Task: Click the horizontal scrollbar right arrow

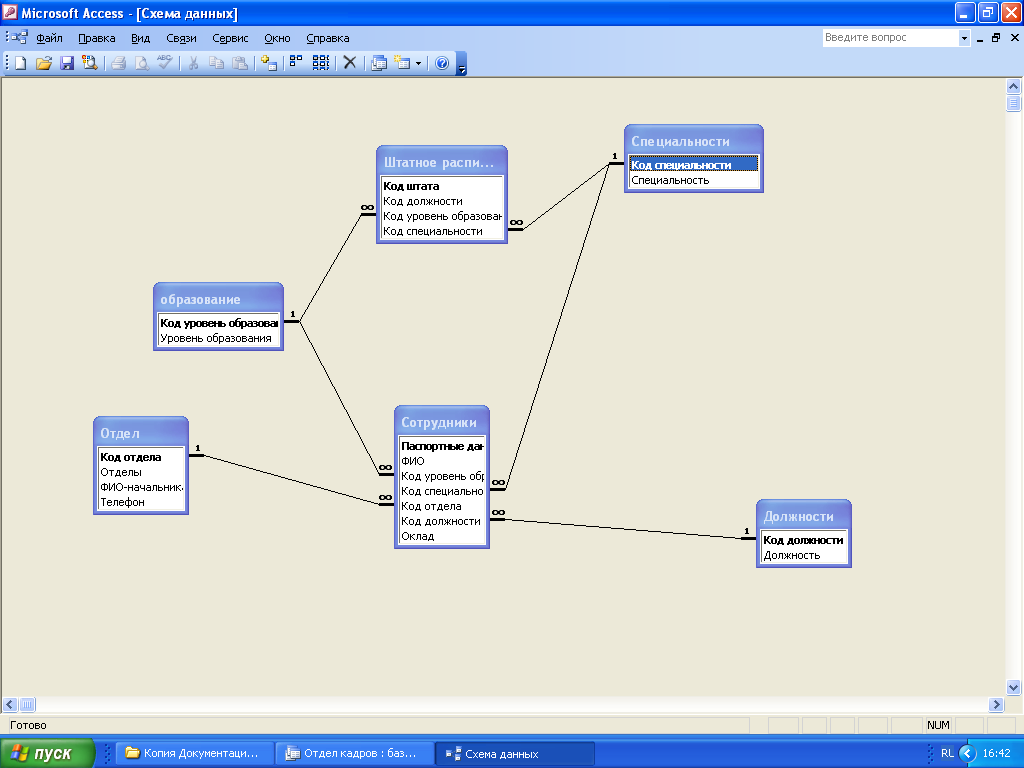Action: pyautogui.click(x=996, y=705)
